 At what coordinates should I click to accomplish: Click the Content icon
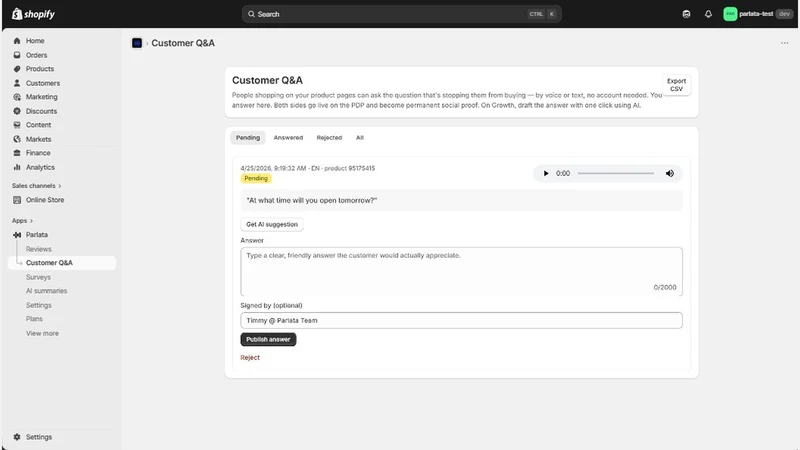pos(17,125)
